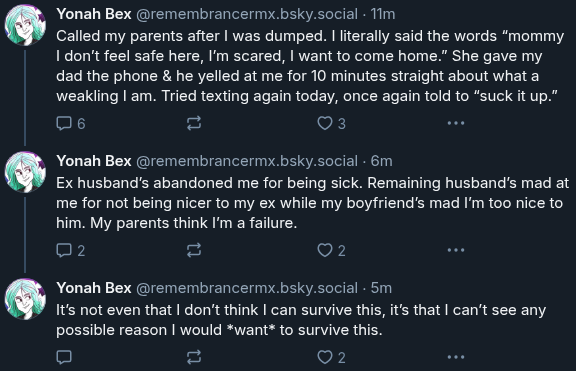
Task: Open Yonah Bex avatar on third post
Action: tap(25, 299)
